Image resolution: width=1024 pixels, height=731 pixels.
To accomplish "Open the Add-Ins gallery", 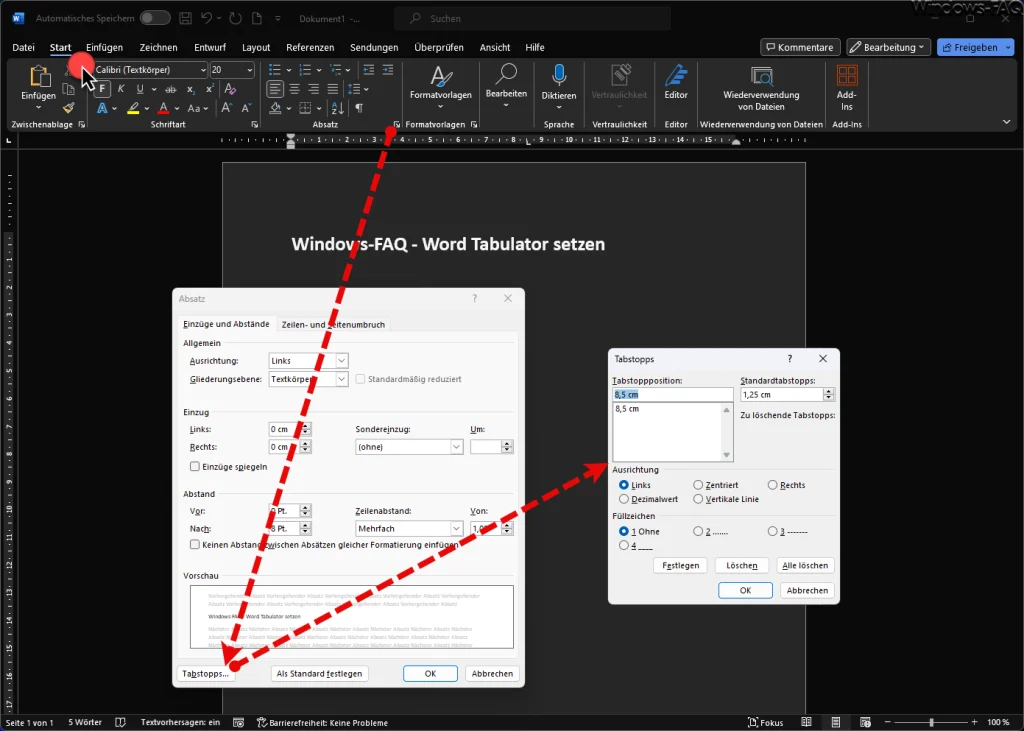I will [846, 87].
